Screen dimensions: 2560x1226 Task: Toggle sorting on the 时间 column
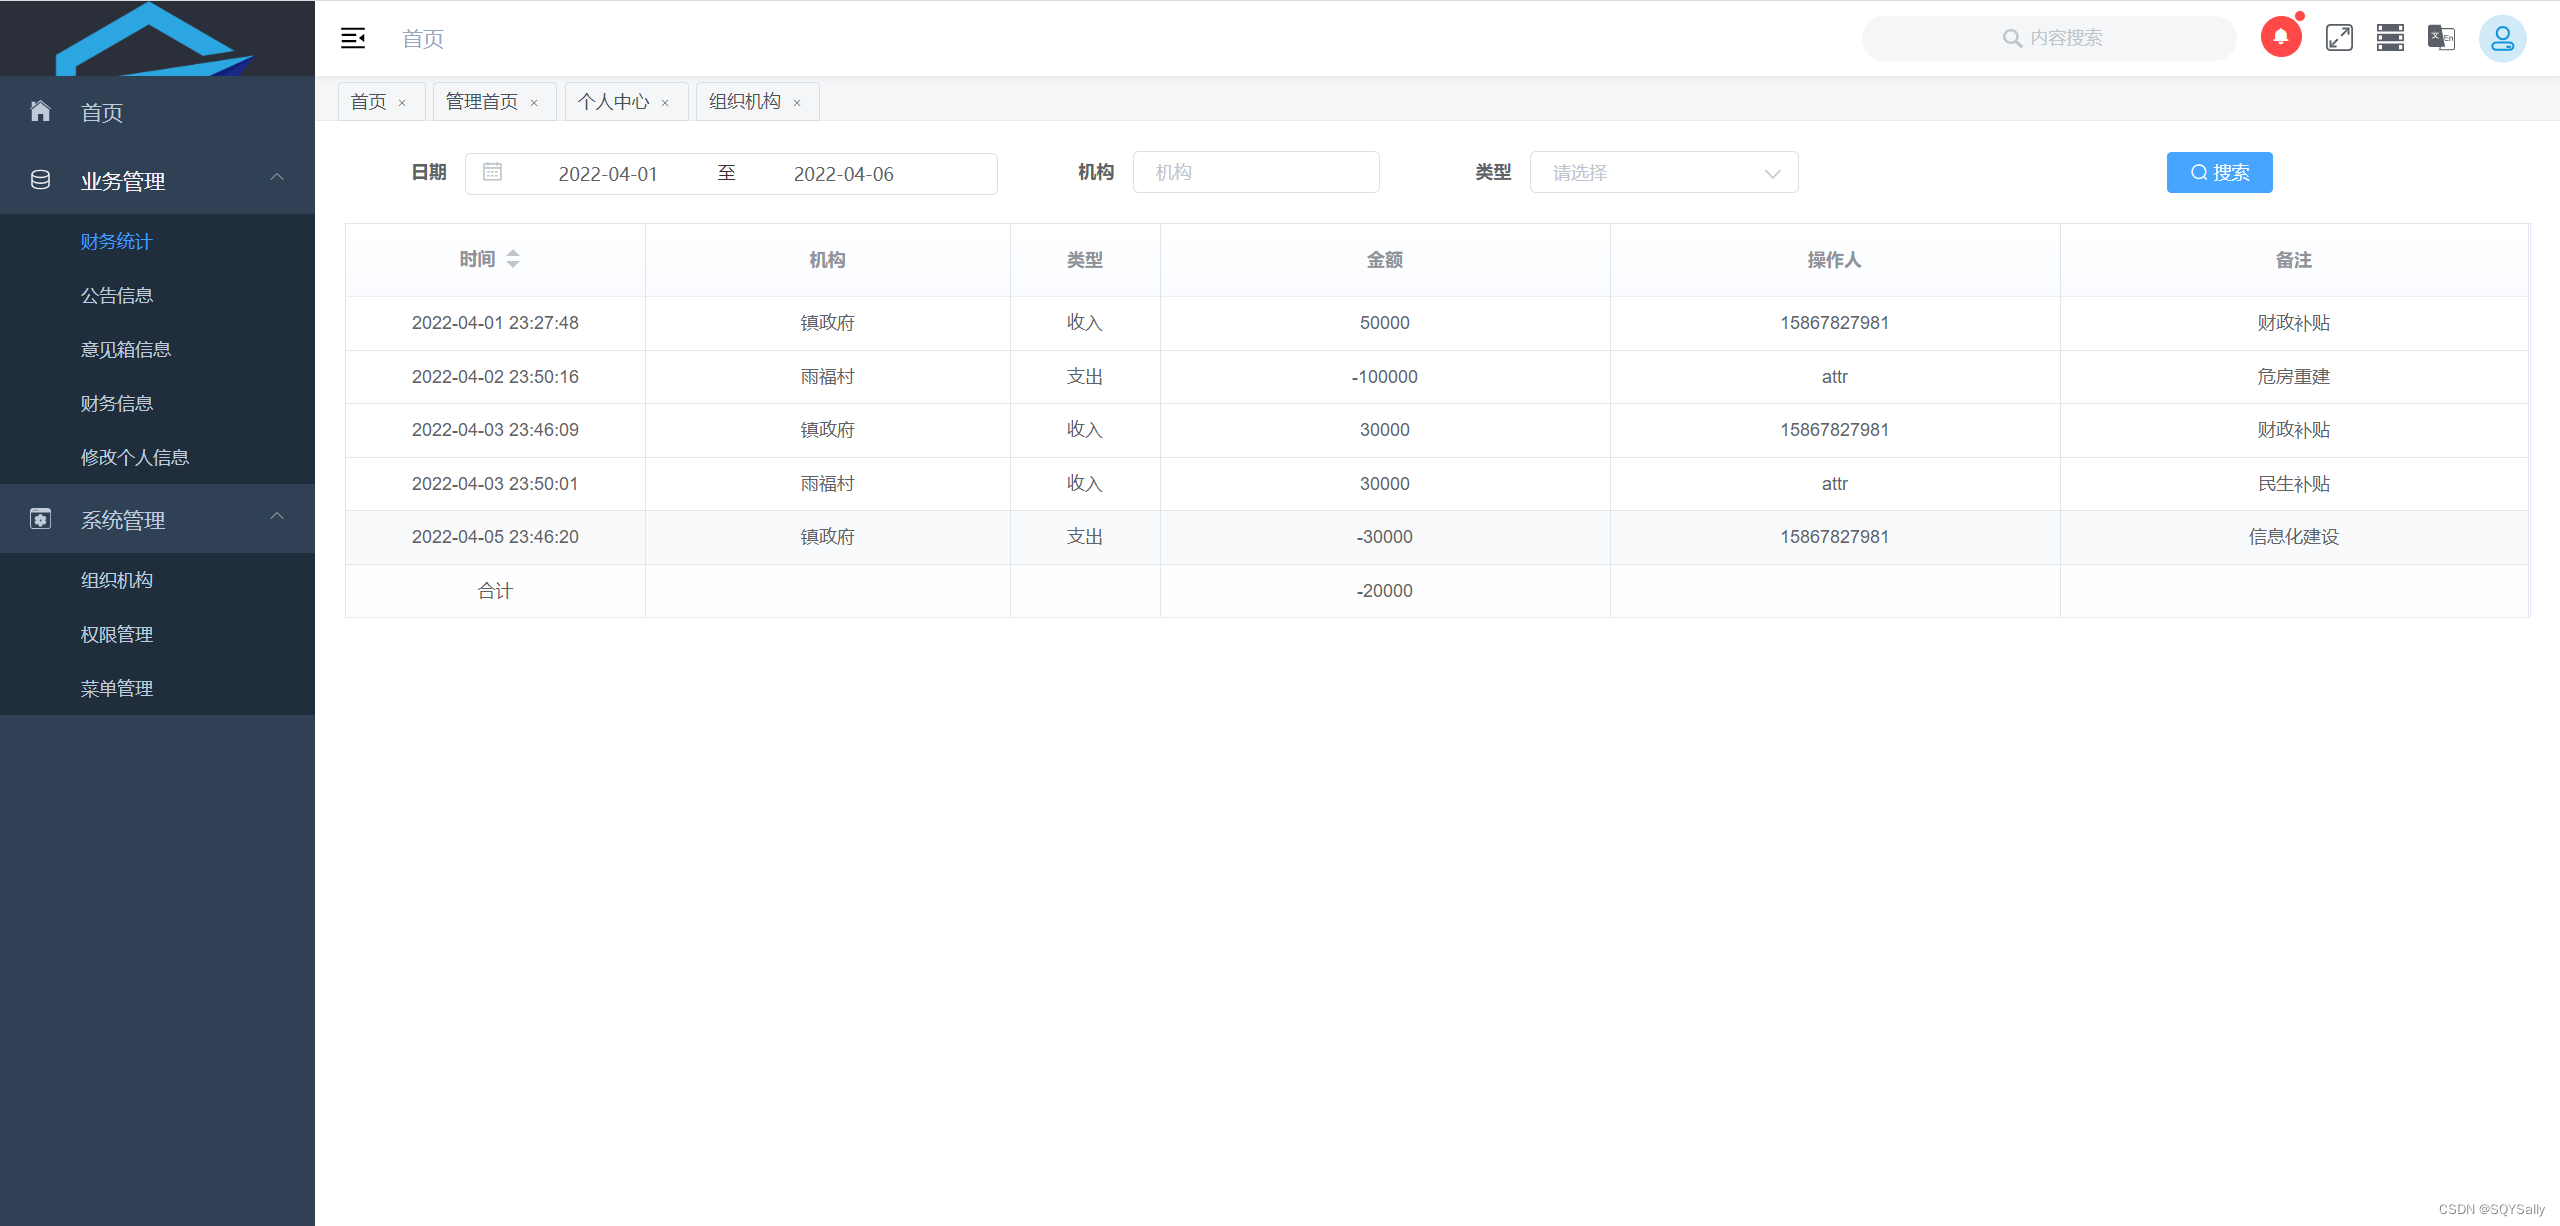pyautogui.click(x=512, y=258)
